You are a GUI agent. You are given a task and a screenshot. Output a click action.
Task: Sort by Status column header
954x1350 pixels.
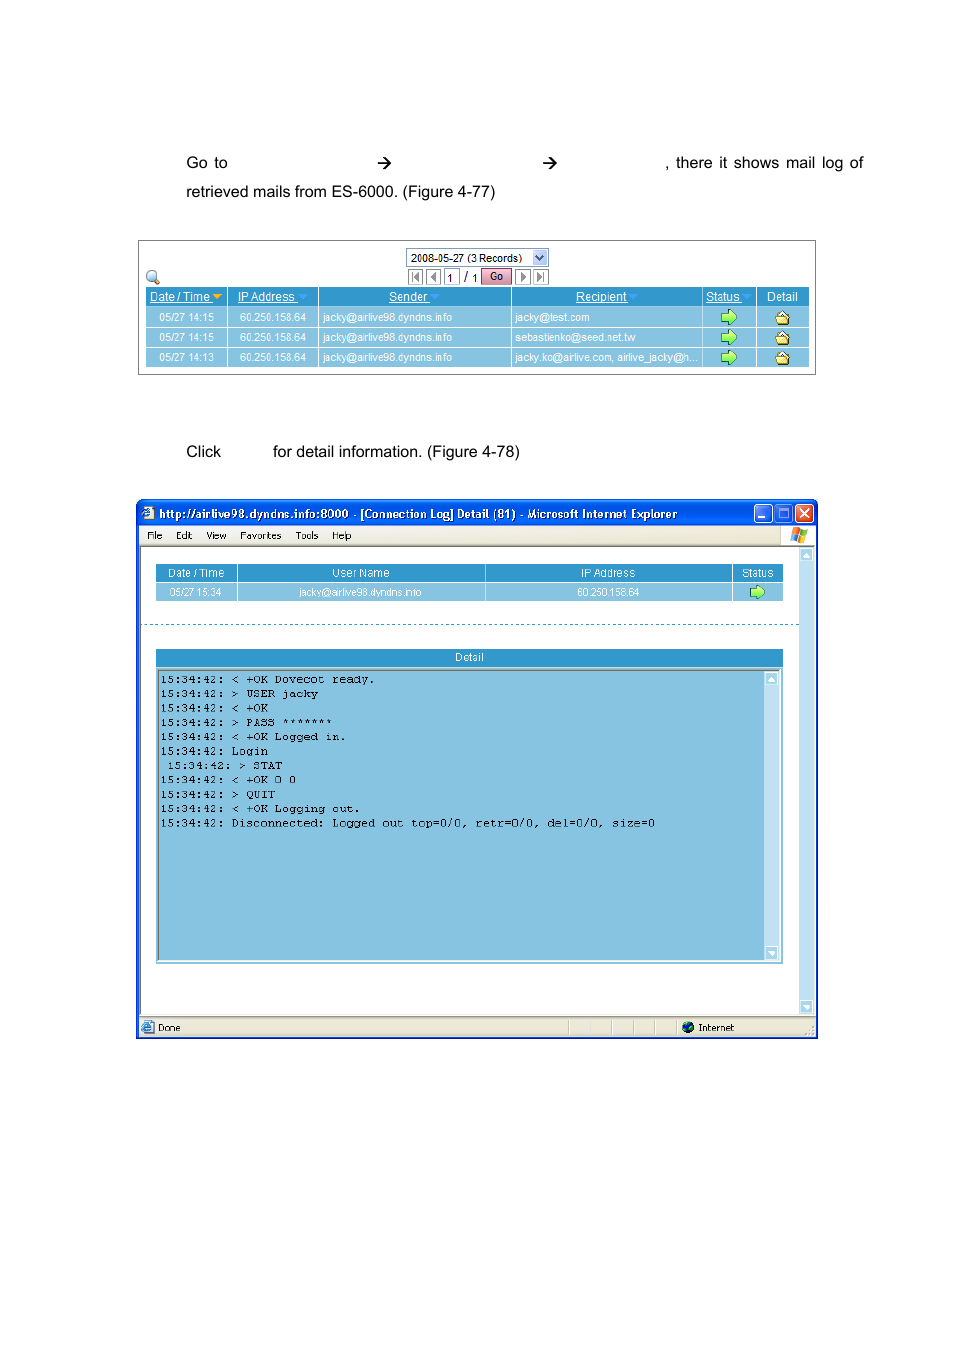pyautogui.click(x=729, y=297)
